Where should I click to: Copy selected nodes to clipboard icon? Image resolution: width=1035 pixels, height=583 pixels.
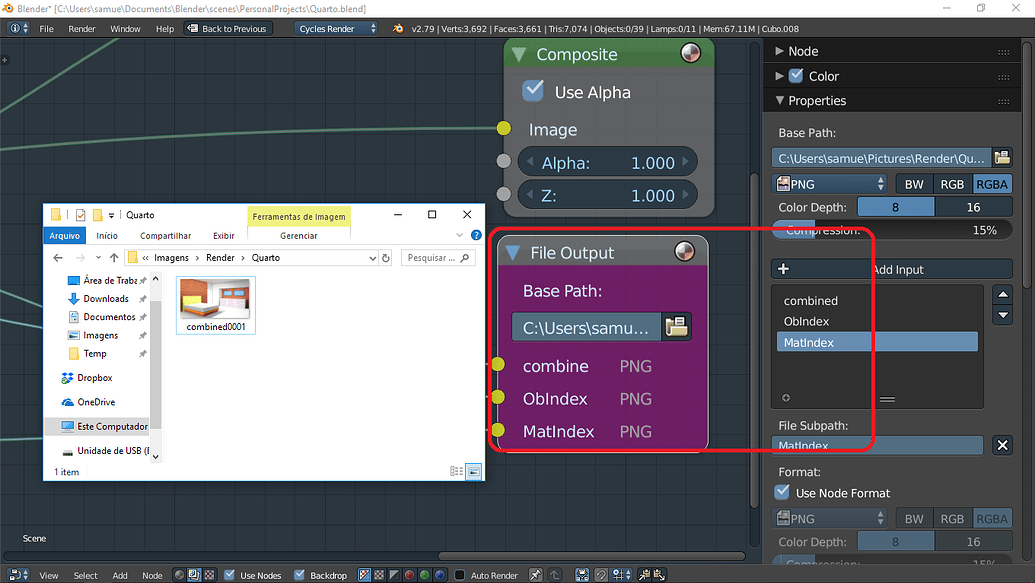point(644,575)
